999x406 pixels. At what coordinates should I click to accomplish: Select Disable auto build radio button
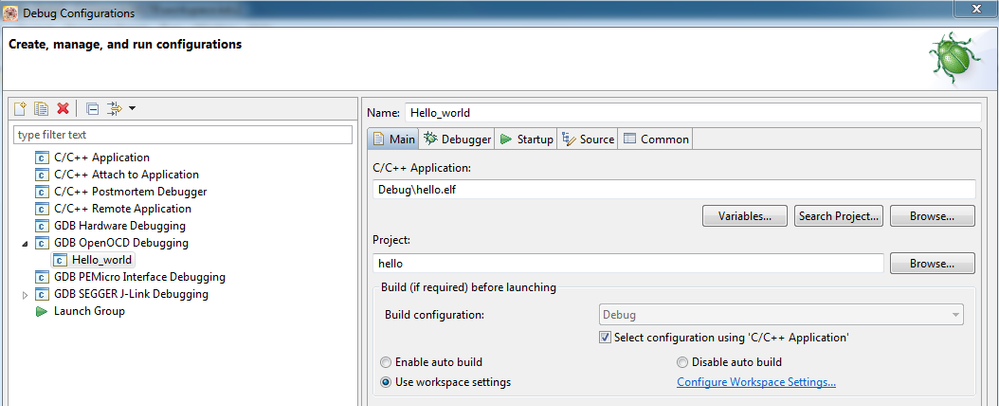(x=682, y=362)
